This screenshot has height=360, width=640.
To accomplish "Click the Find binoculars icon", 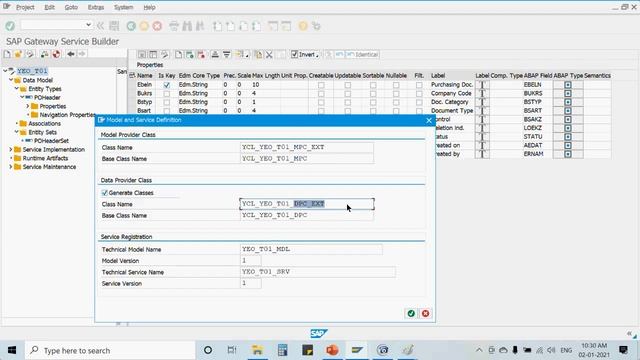I will pos(187,26).
